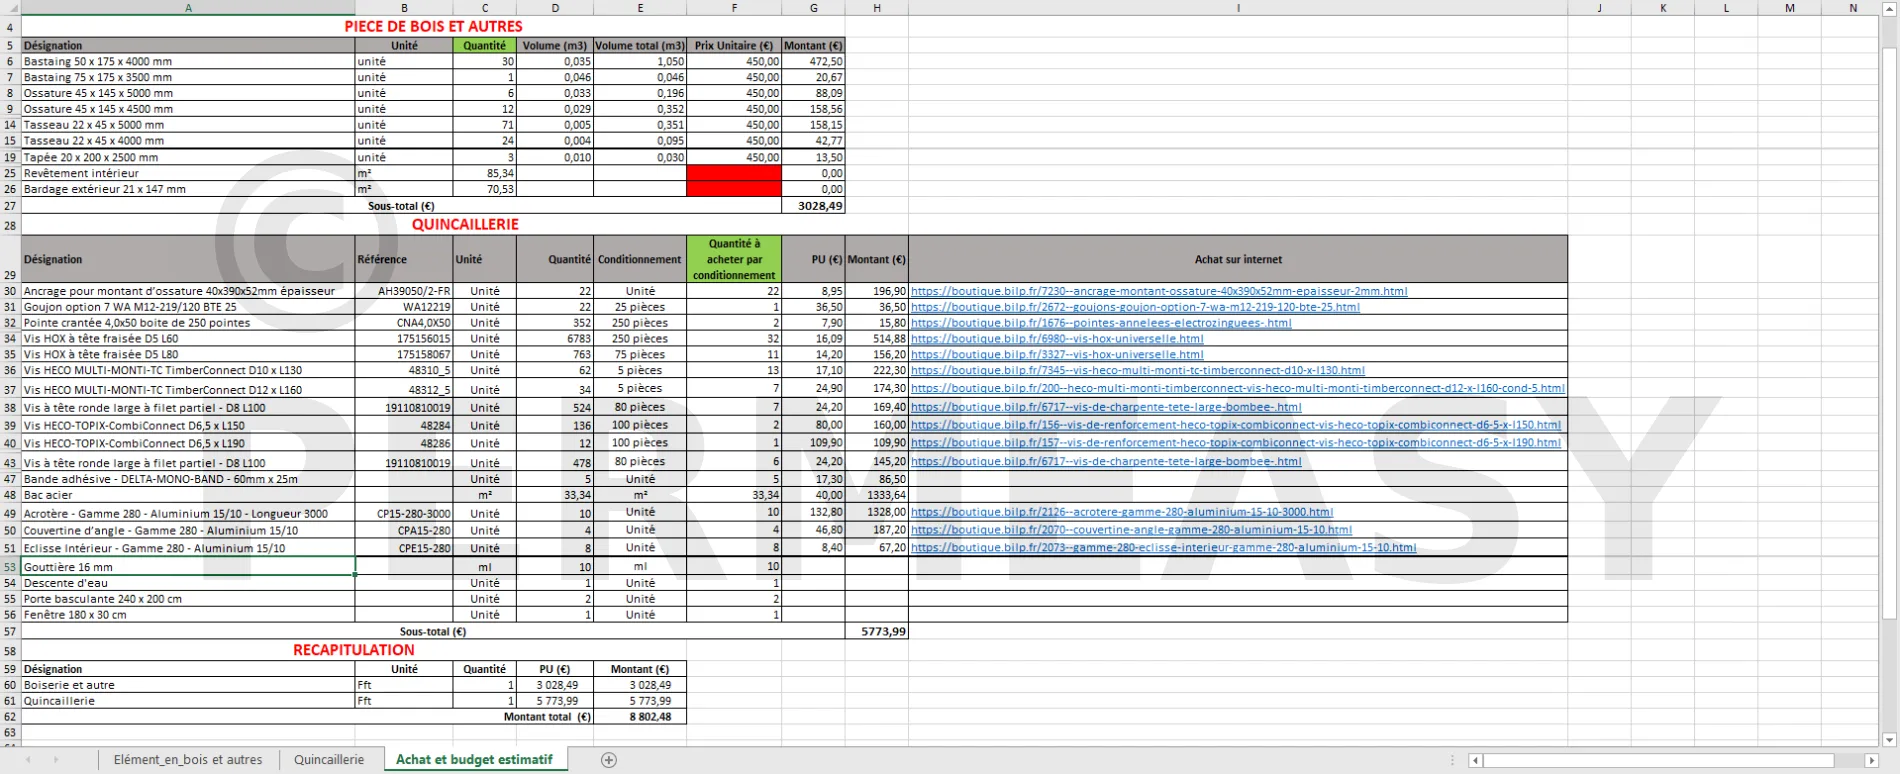Select cell 'Bande adhésive - DELTA-MONO-BAND - 60mm x 25m'
Screen dimensions: 1900x774
[x=188, y=479]
